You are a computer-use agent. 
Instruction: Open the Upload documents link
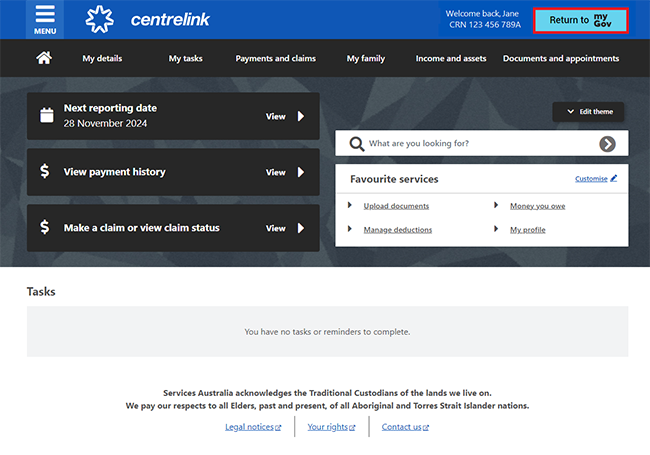(396, 206)
